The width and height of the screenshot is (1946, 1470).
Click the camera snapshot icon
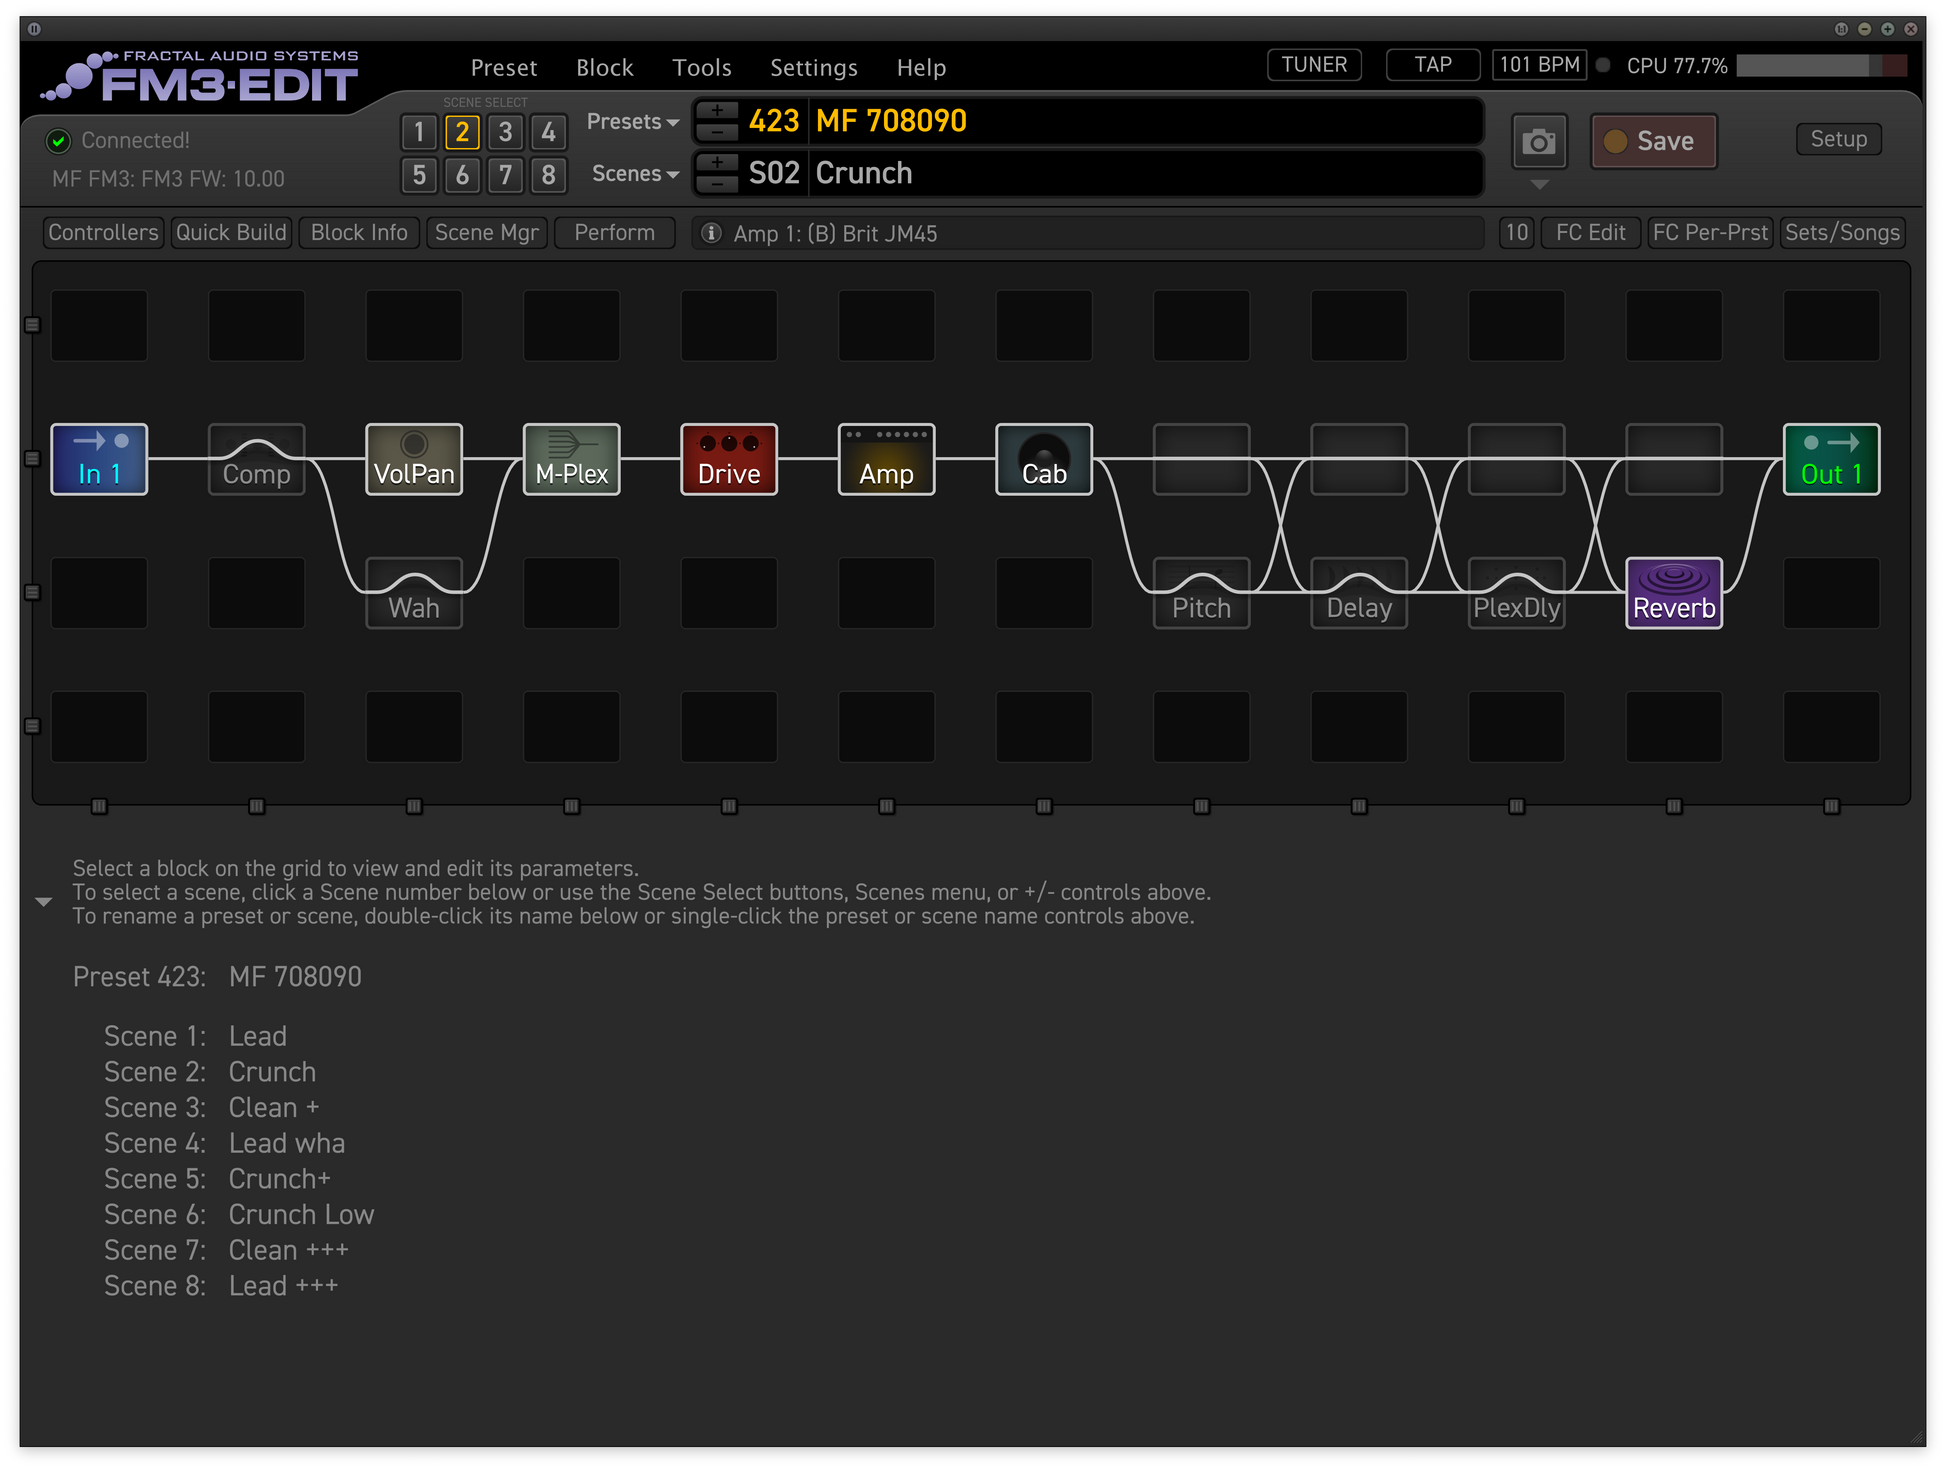coord(1538,142)
